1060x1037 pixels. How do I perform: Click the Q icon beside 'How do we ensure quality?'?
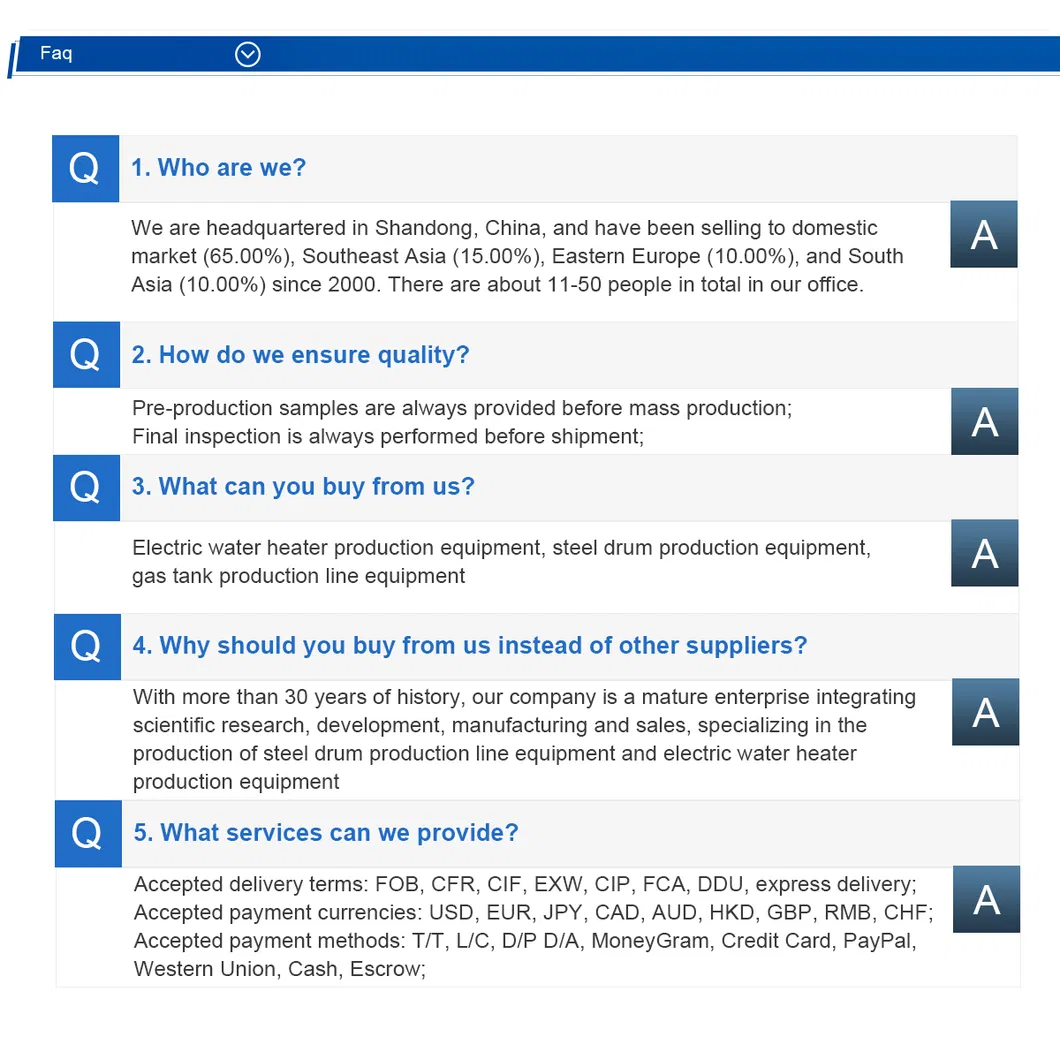coord(86,354)
